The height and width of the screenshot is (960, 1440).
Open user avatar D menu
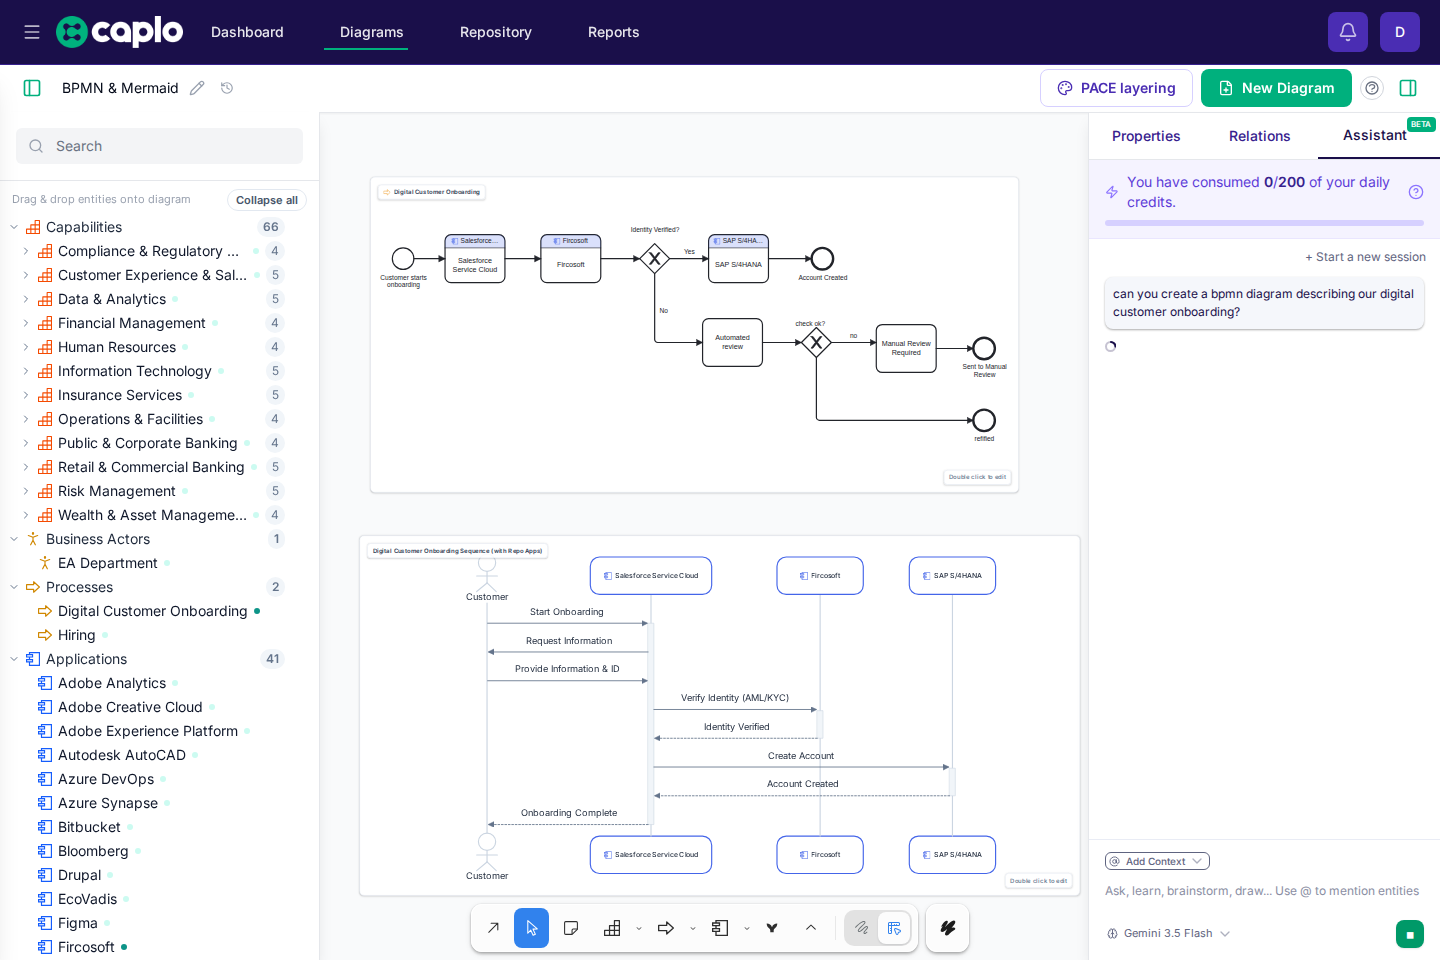(1400, 32)
